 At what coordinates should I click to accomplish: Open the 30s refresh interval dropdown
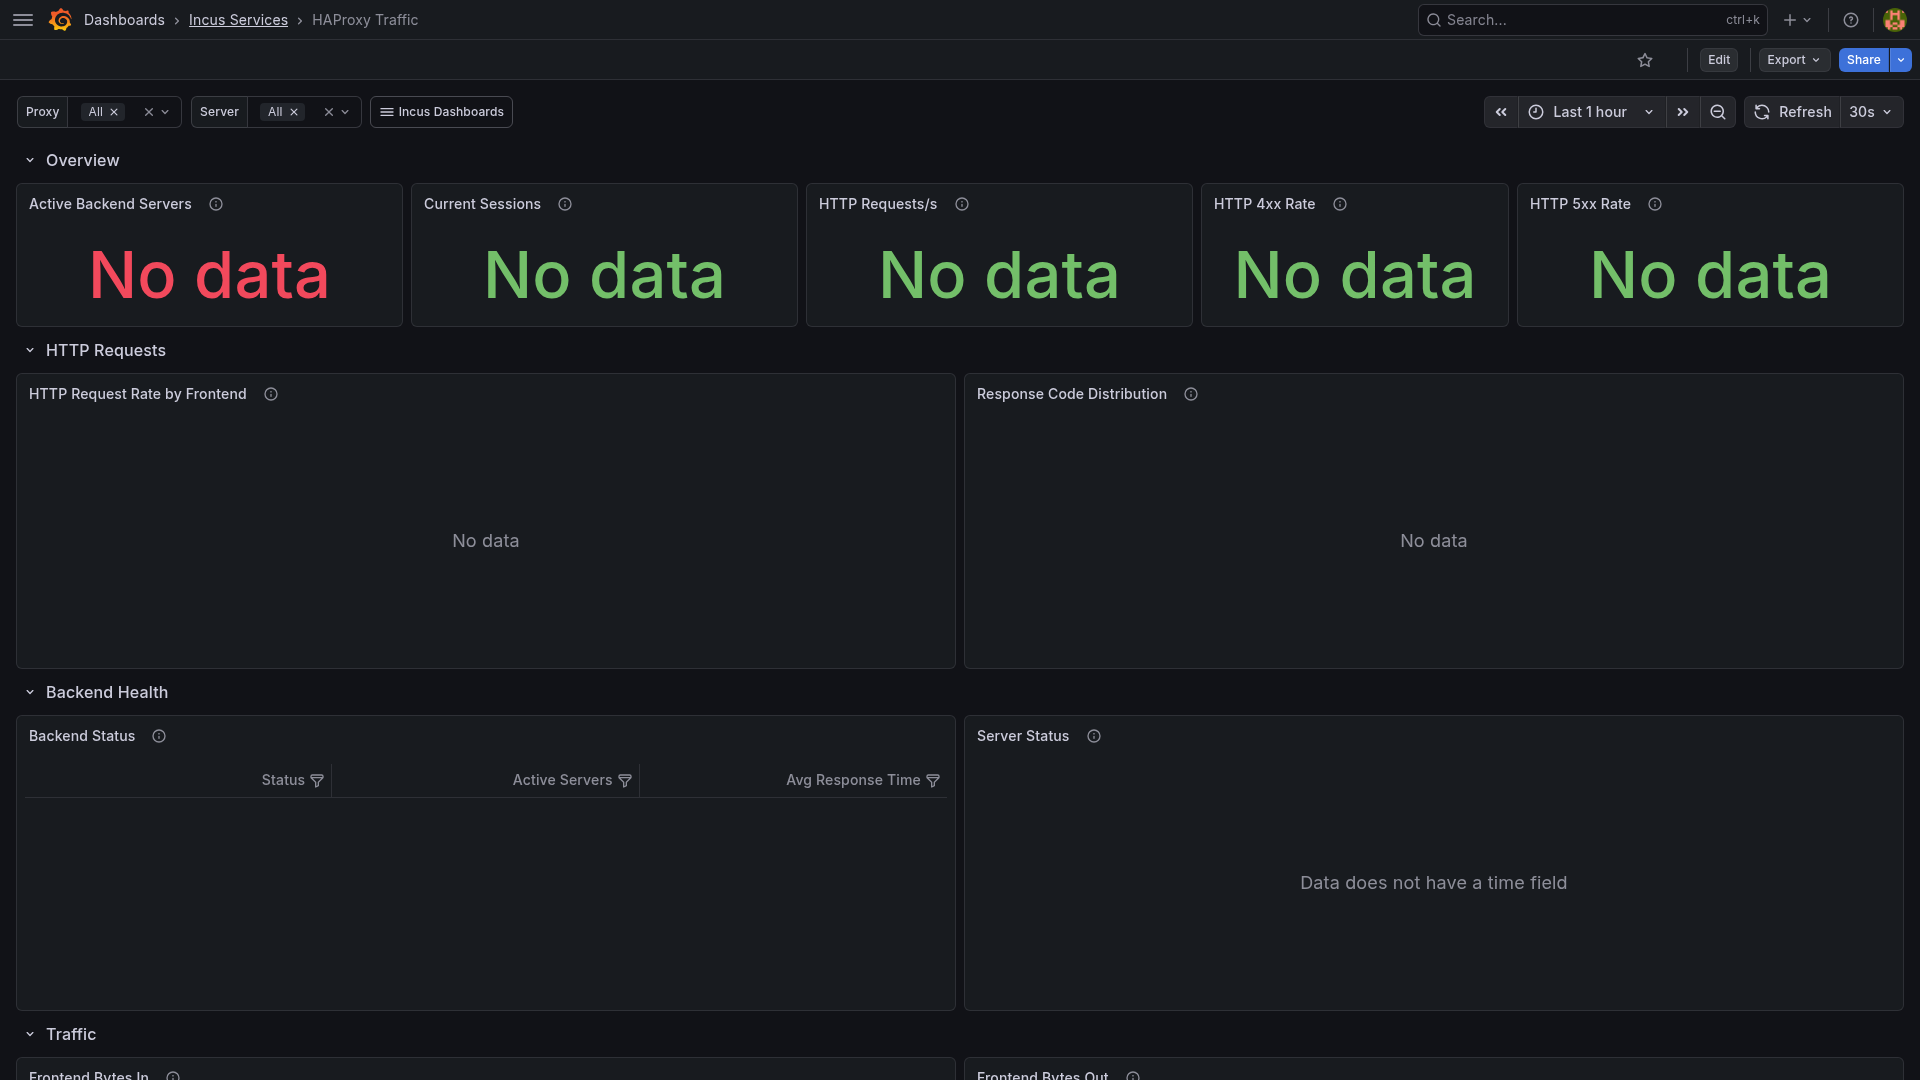[x=1871, y=112]
